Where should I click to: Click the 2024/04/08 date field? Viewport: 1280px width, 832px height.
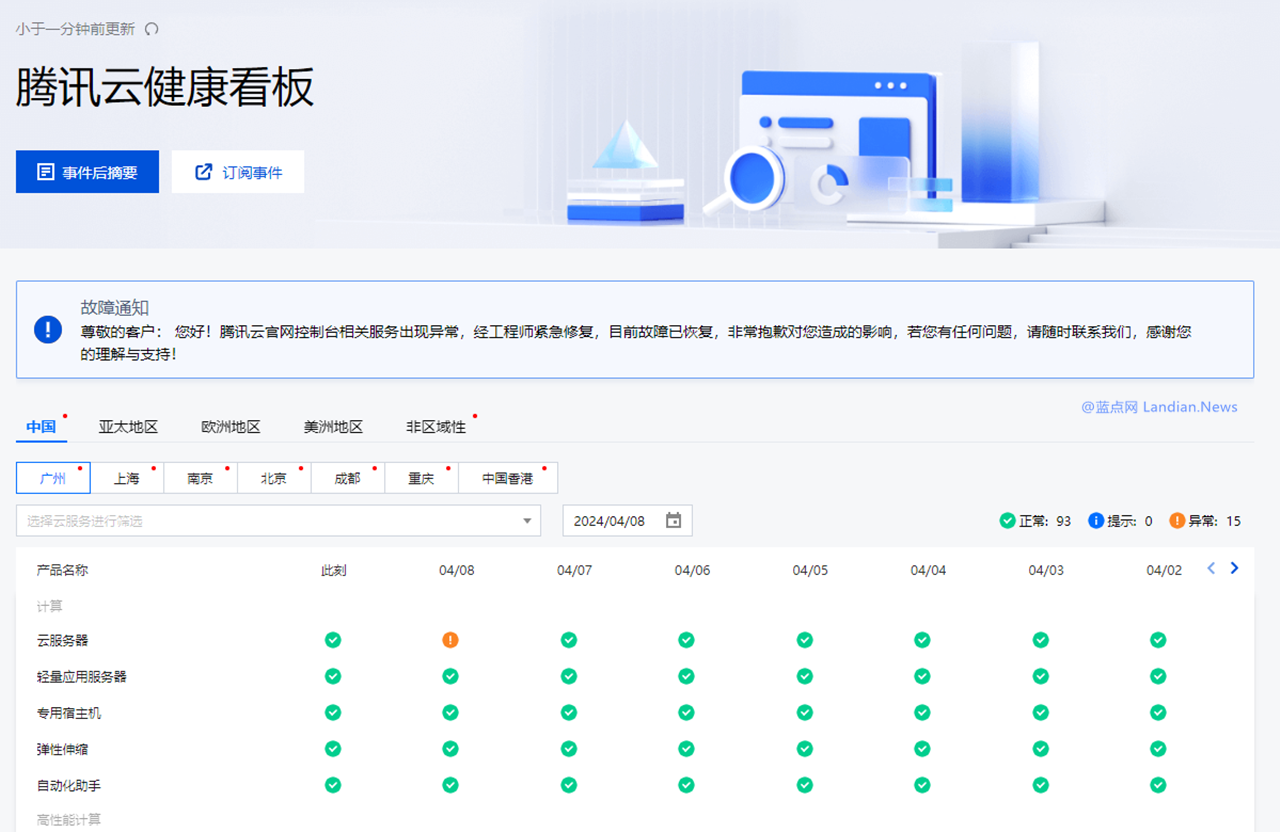[627, 521]
